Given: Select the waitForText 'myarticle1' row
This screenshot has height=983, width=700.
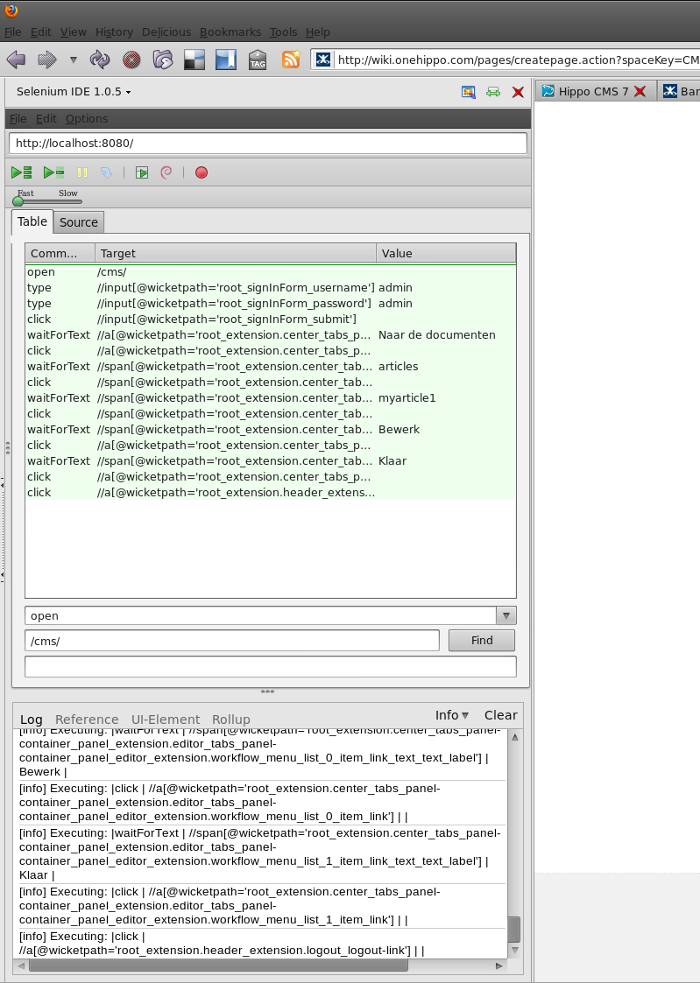Looking at the screenshot, I should (271, 398).
